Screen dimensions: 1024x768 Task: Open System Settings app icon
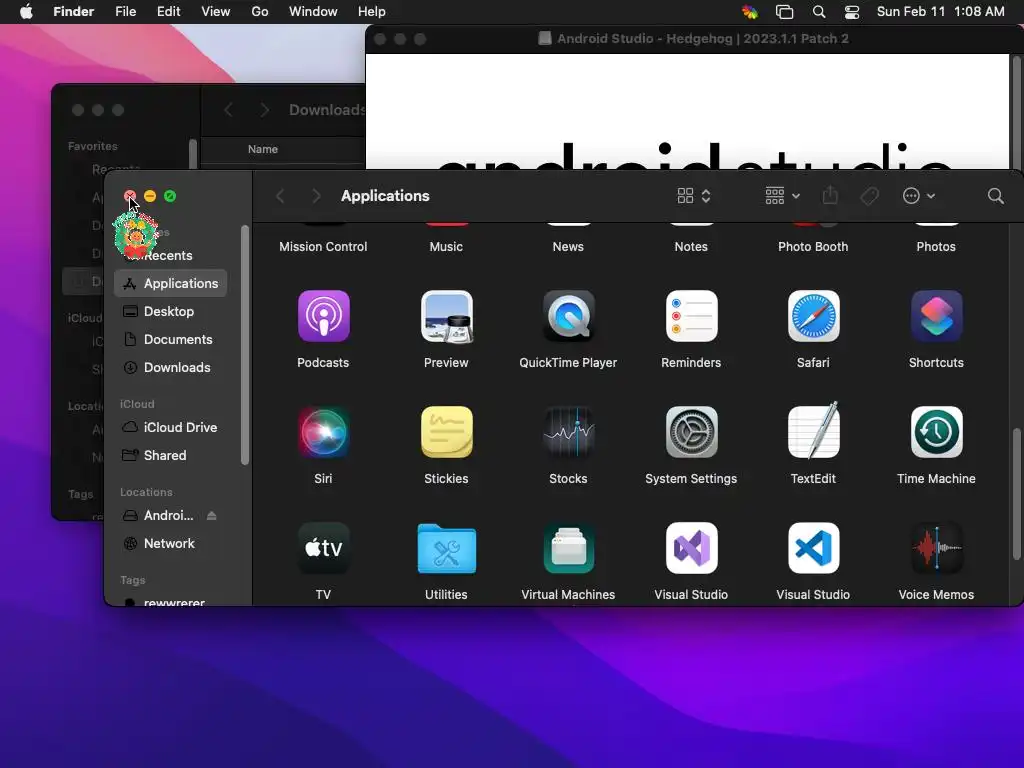[x=692, y=432]
